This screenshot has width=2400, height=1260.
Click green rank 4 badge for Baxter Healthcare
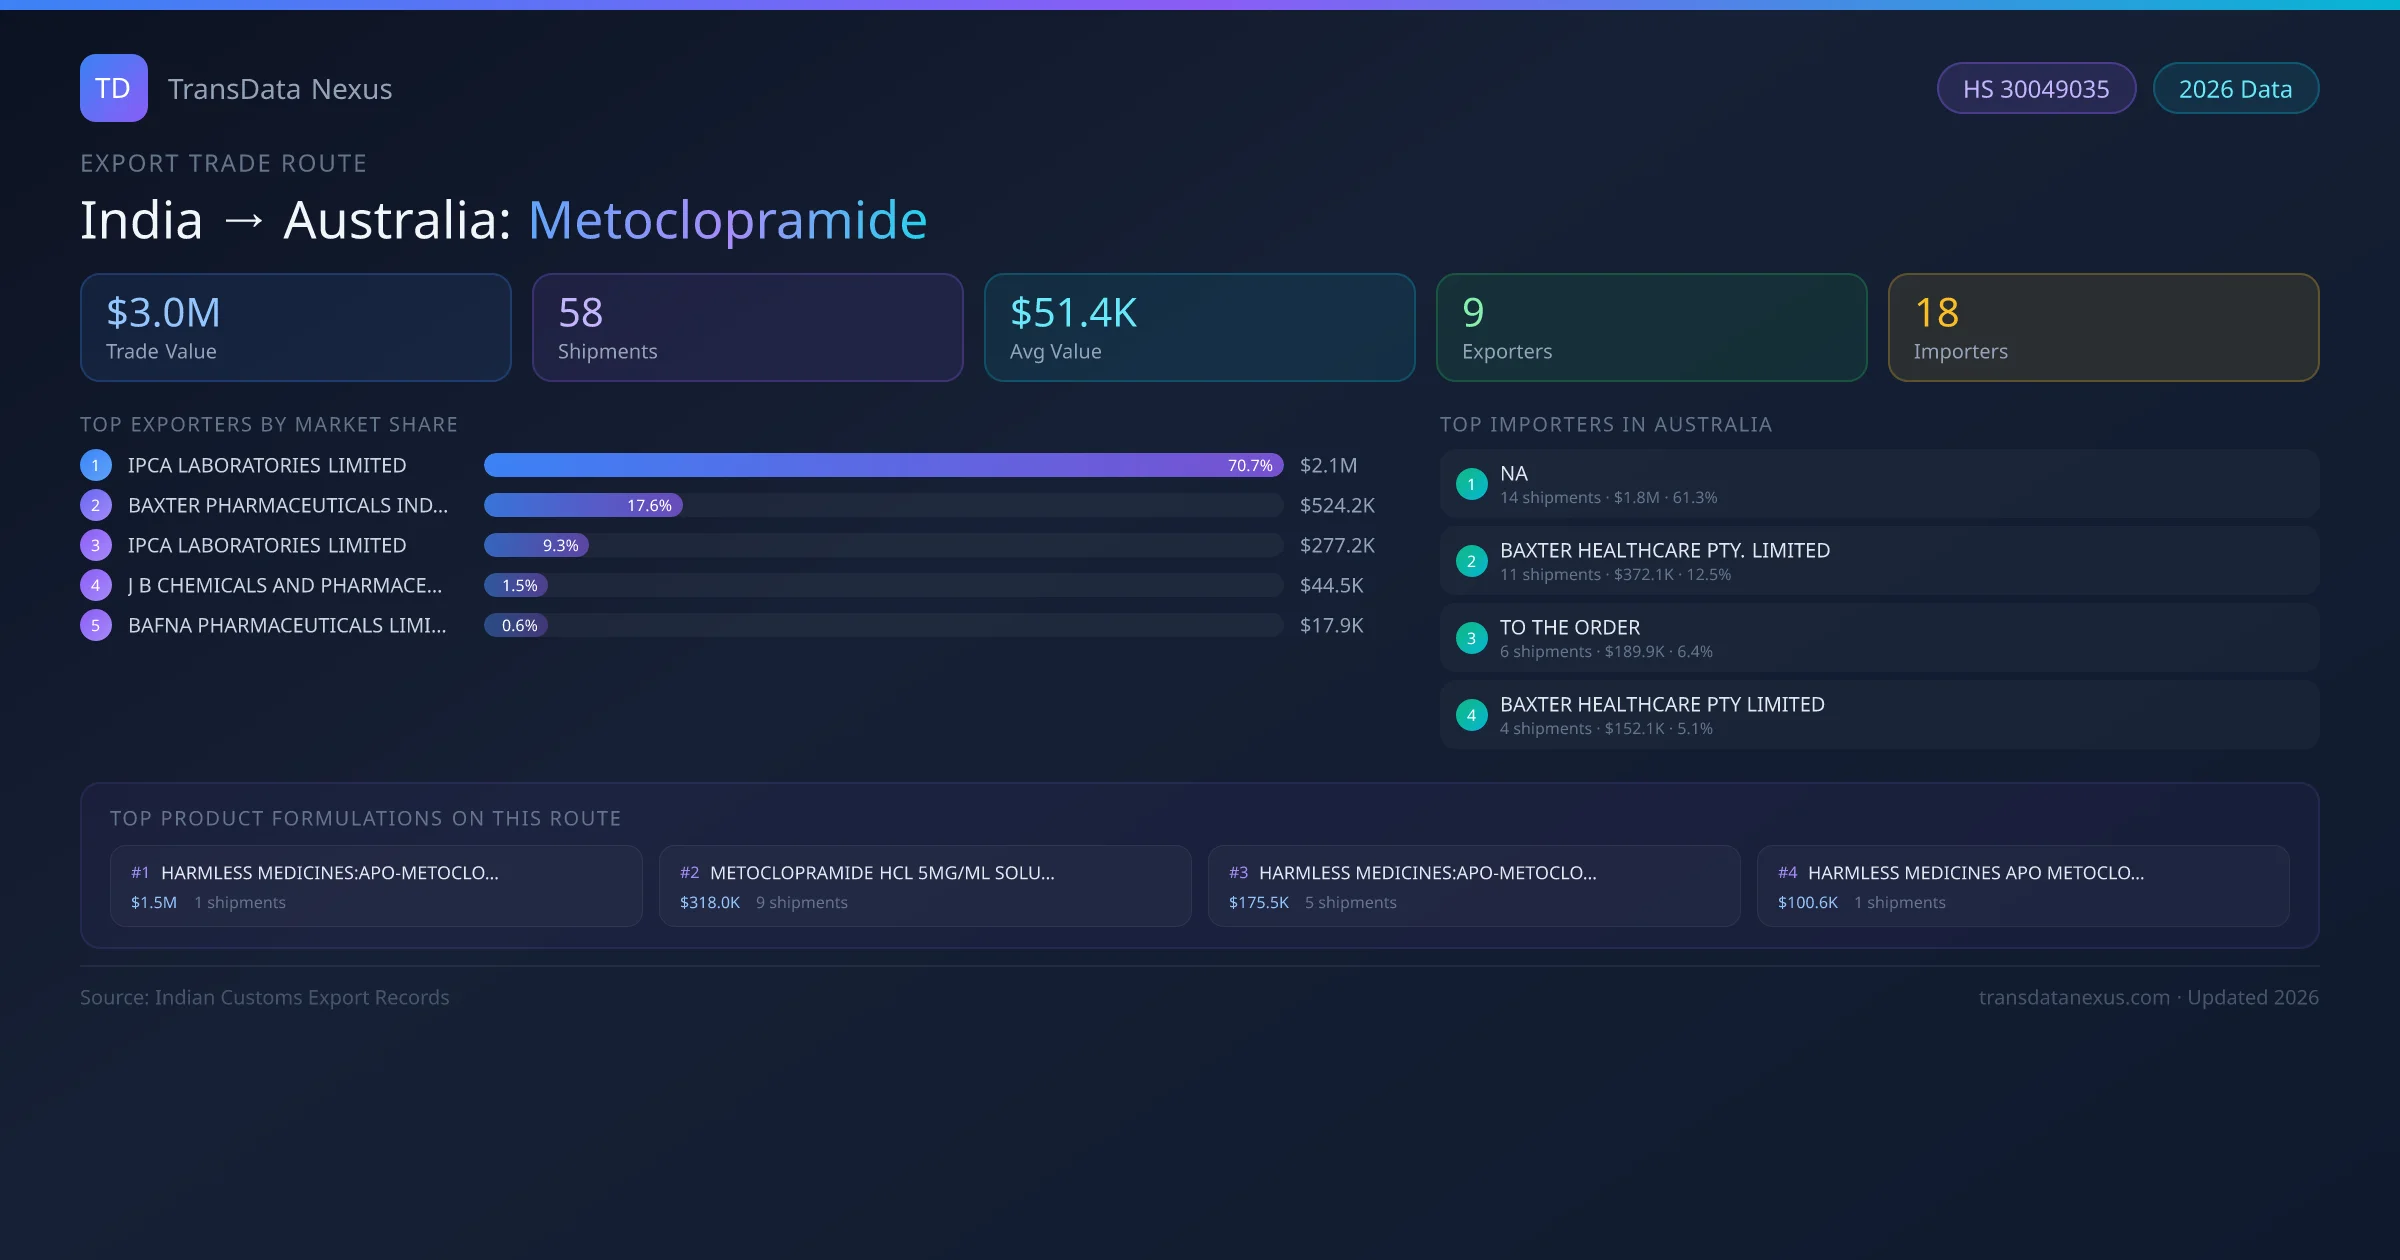[x=1471, y=715]
